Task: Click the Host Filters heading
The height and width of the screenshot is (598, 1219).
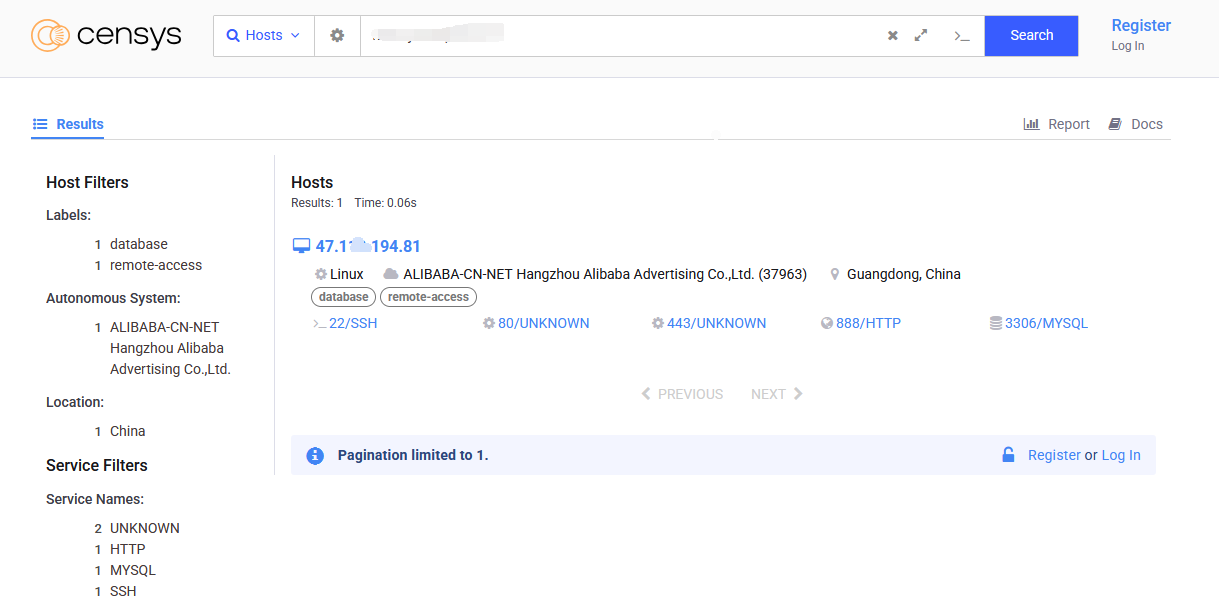Action: point(87,182)
